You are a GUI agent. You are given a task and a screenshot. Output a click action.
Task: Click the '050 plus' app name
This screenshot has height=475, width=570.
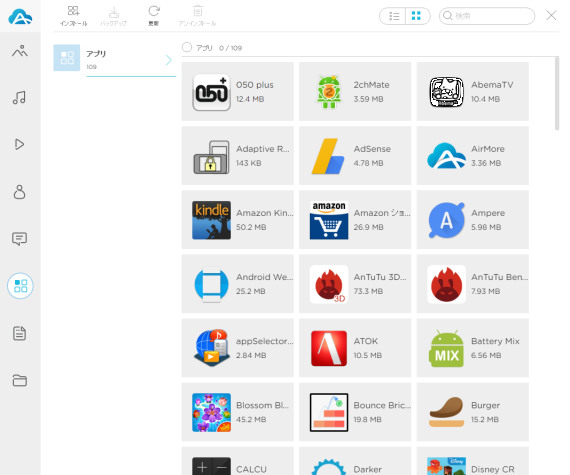254,85
